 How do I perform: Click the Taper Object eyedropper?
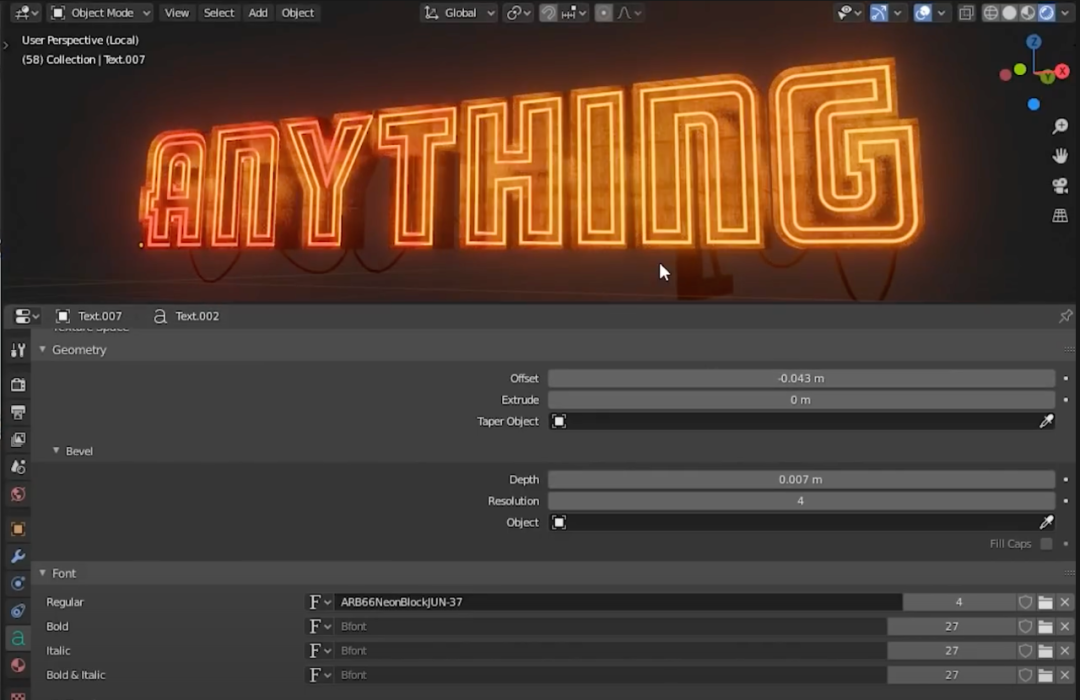[x=1046, y=421]
